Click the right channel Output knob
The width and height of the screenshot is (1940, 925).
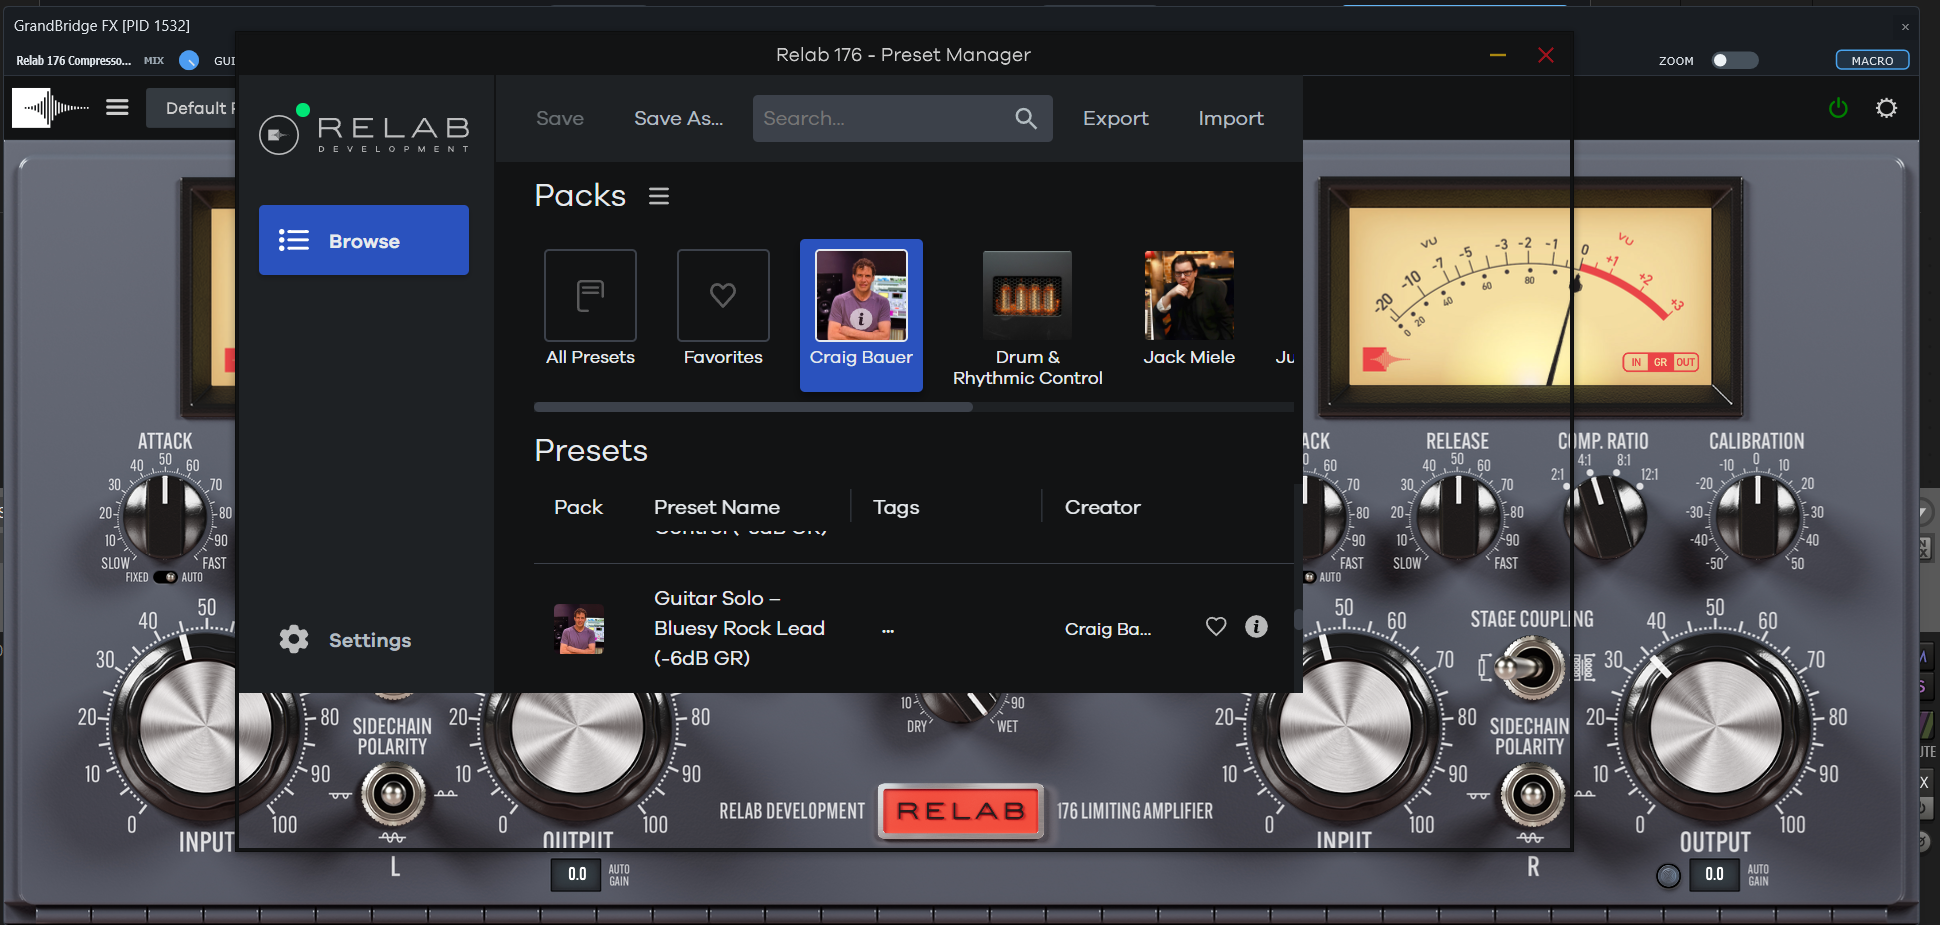(1715, 727)
